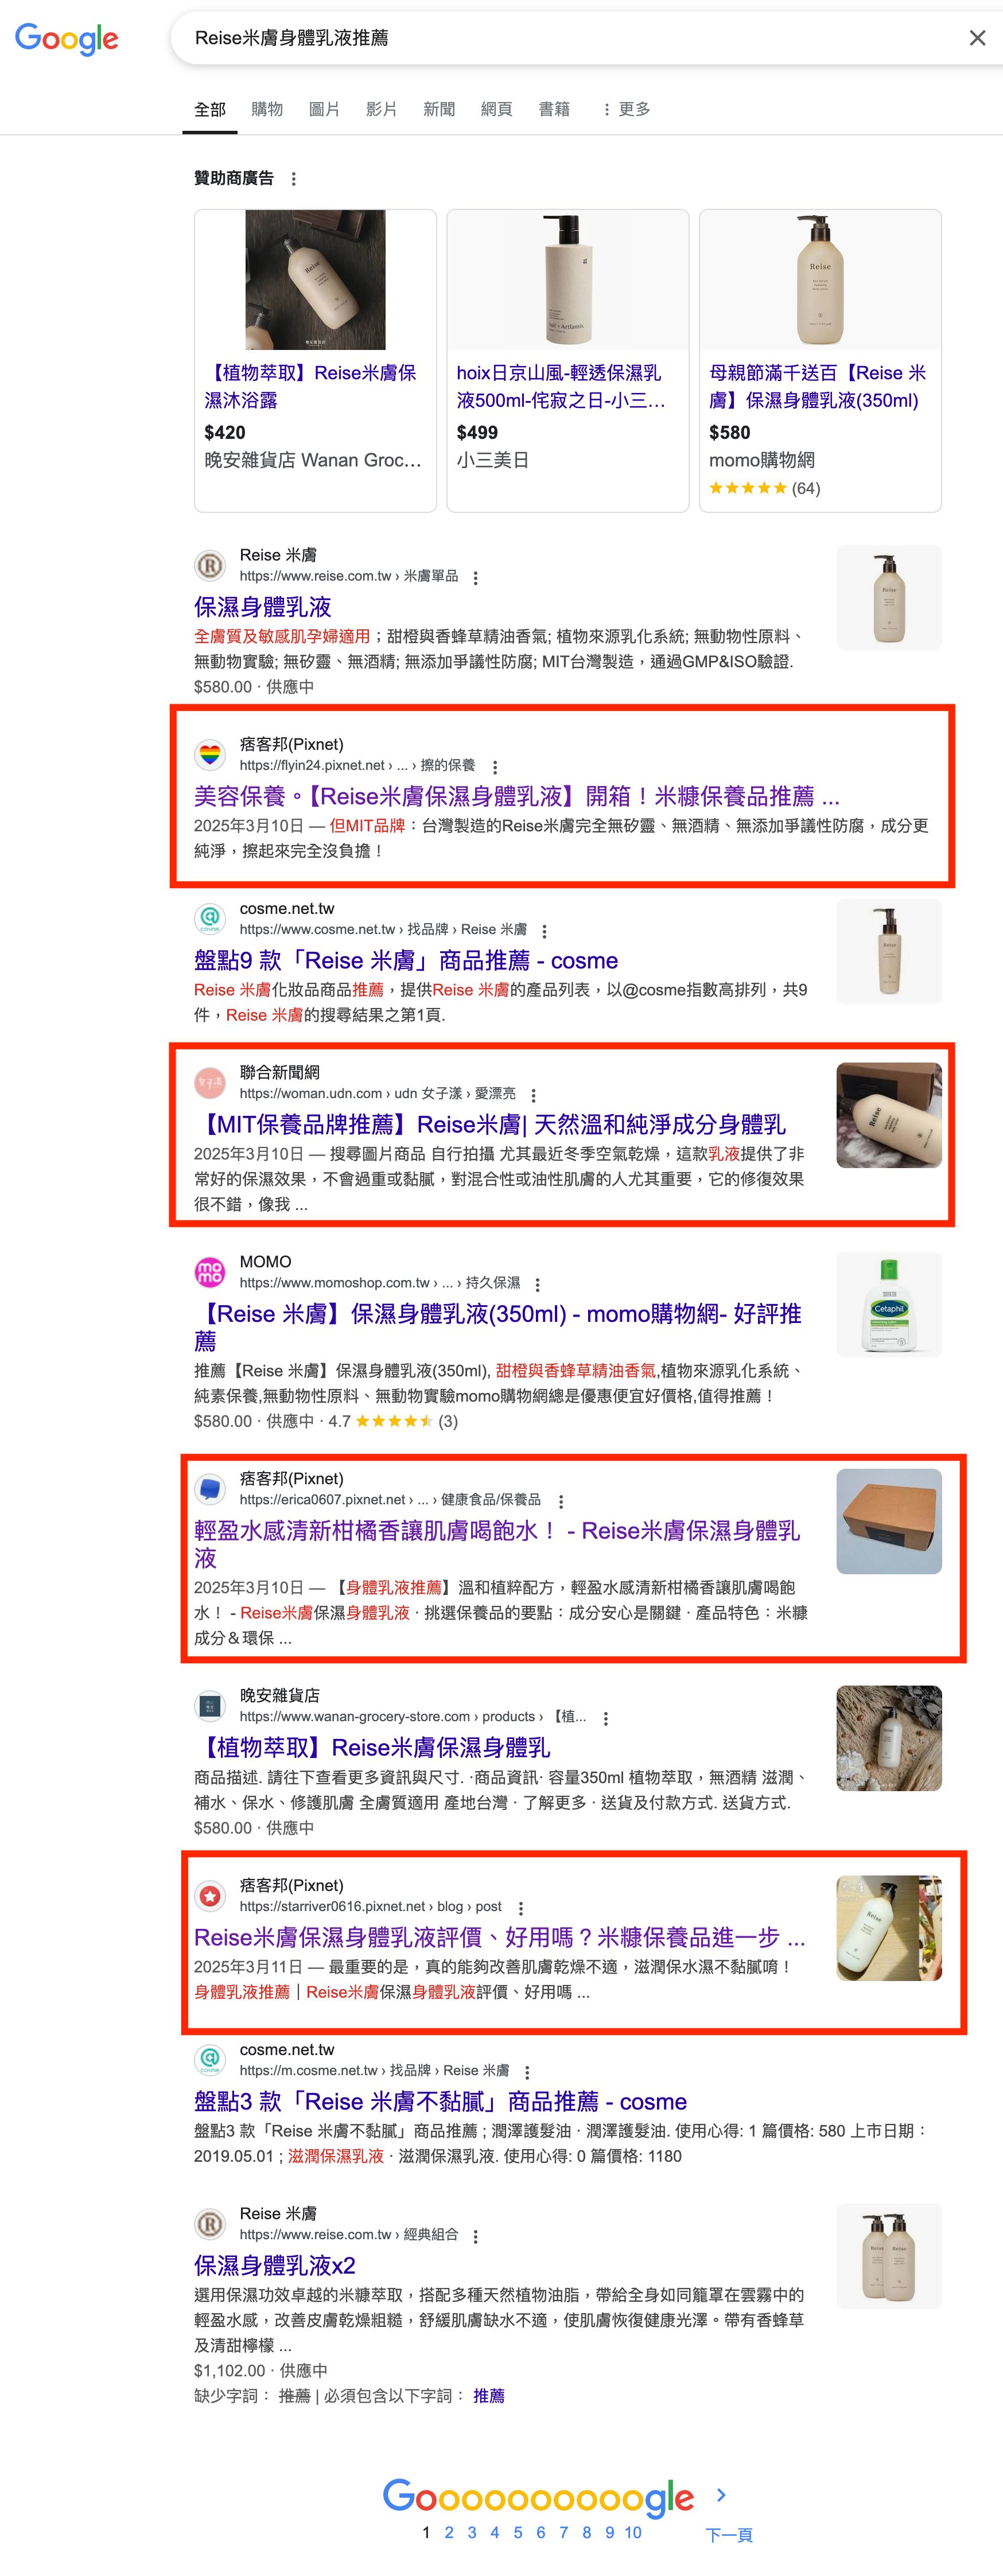Open more options for flyin24.pixnet.net result
Image resolution: width=1003 pixels, height=2576 pixels.
coord(494,767)
